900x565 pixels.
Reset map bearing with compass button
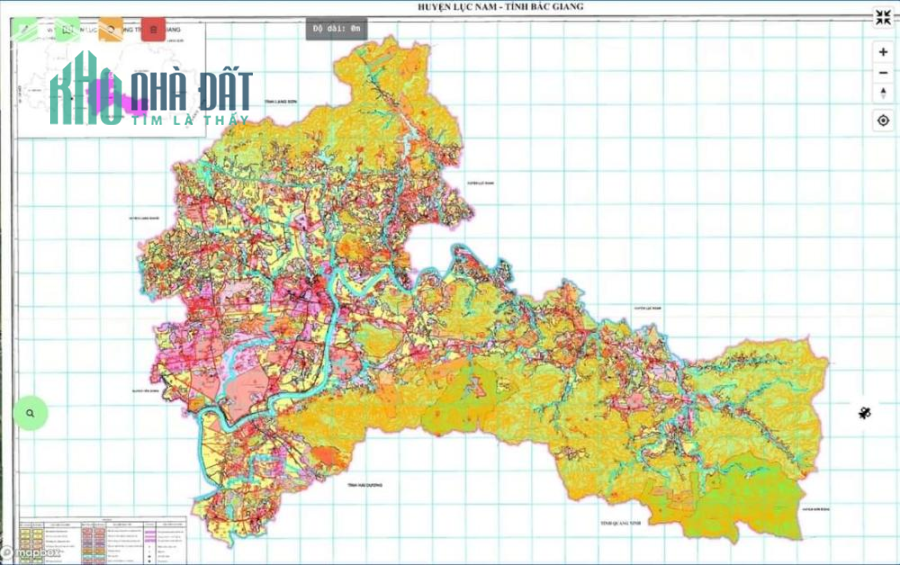883,93
